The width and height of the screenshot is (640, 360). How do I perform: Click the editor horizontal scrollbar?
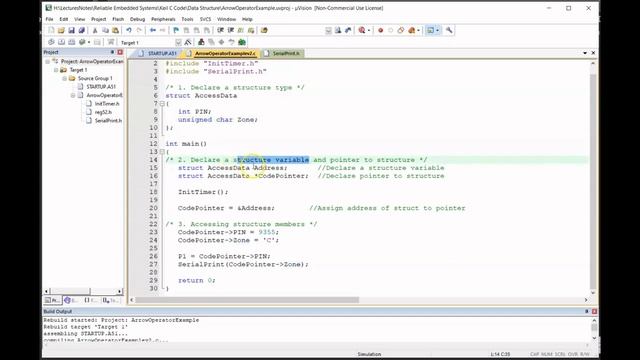(x=247, y=300)
